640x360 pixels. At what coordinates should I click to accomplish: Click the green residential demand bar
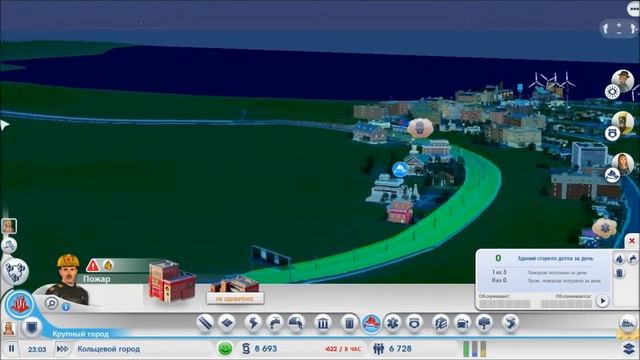466,349
